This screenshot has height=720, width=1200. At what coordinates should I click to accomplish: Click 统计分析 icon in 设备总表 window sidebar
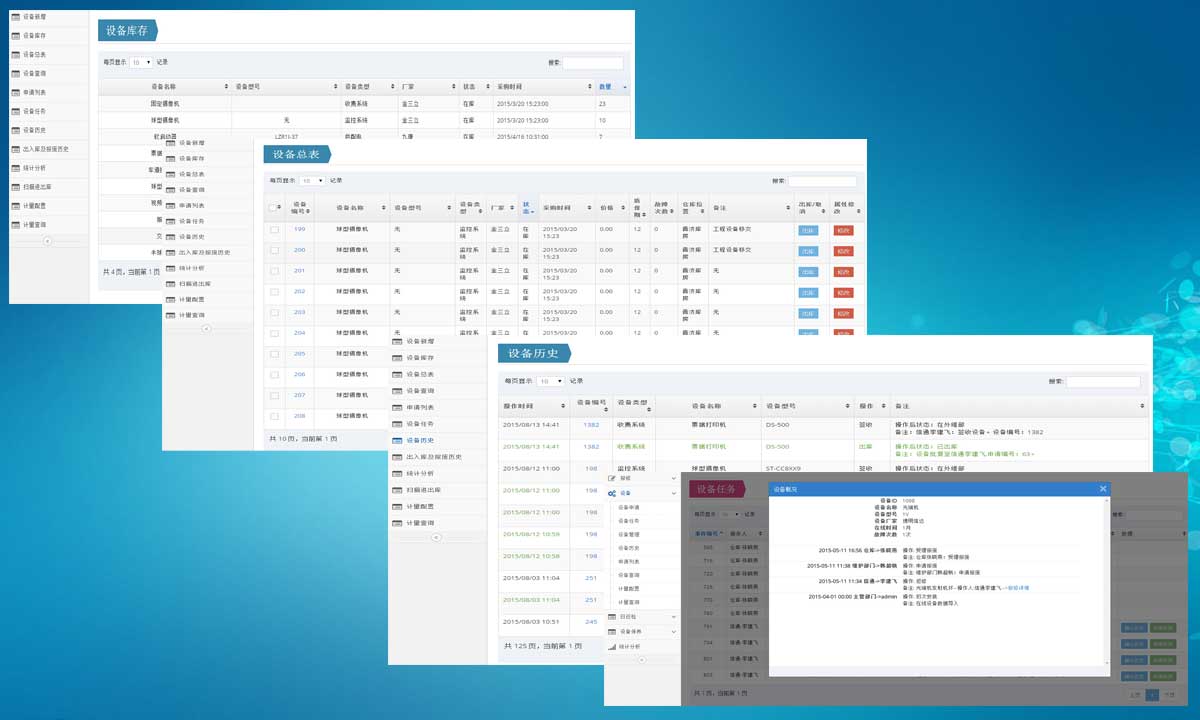click(x=170, y=268)
